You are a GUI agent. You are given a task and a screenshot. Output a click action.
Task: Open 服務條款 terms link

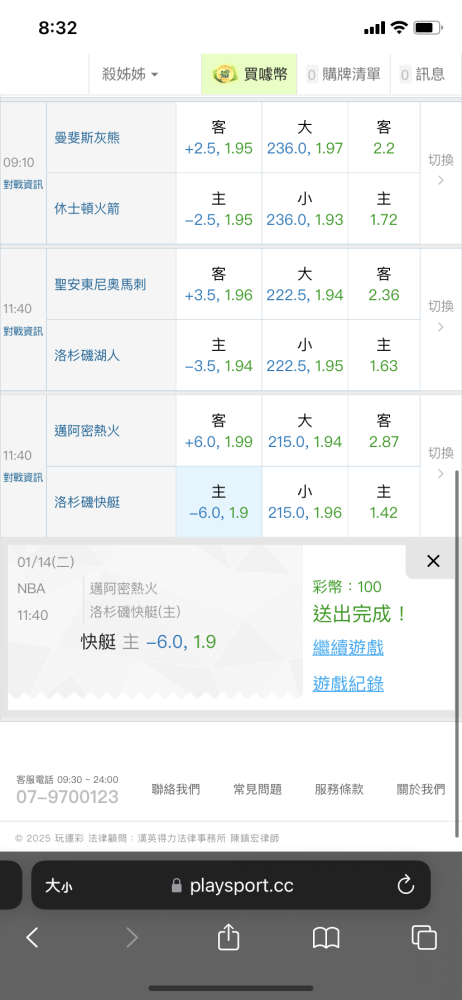point(339,790)
